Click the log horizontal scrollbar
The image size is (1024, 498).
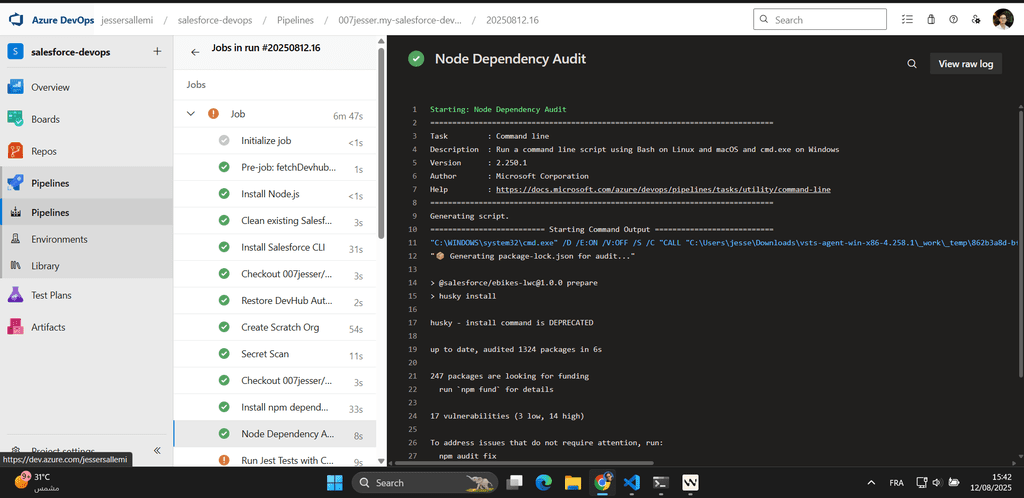tap(524, 463)
